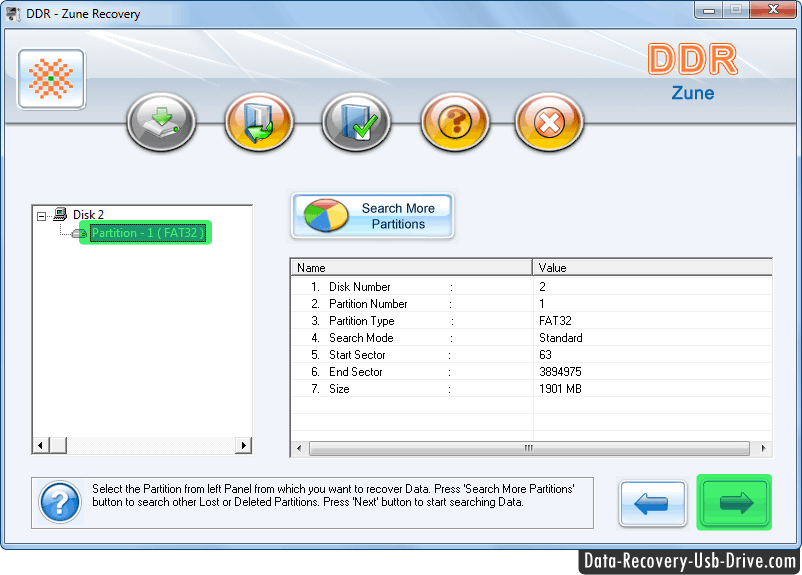Viewport: 802px width, 575px height.
Task: Click the drive icon beside Partition - 1
Action: 79,233
